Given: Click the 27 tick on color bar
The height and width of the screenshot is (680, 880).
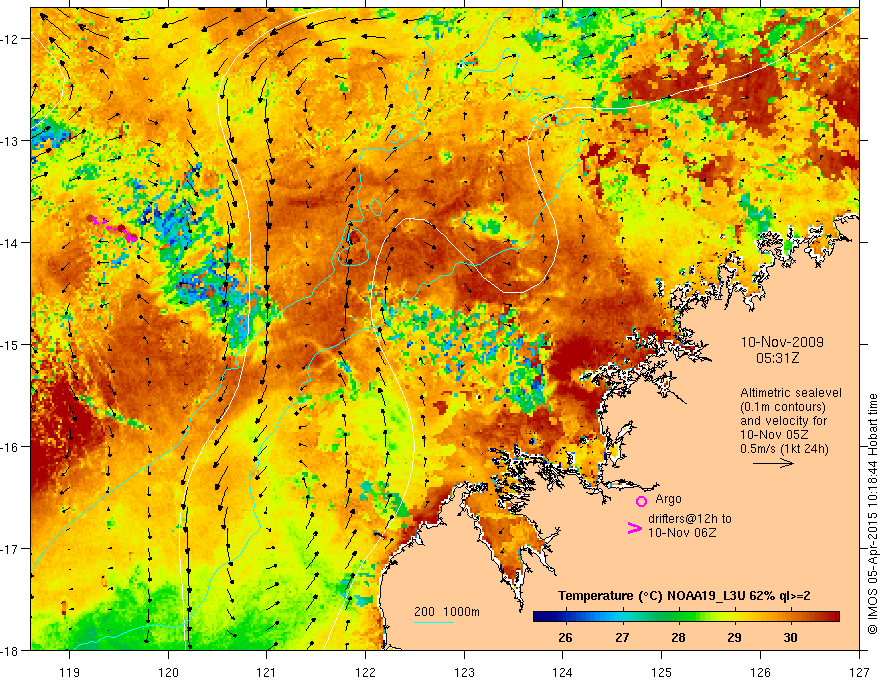Looking at the screenshot, I should click(x=622, y=637).
